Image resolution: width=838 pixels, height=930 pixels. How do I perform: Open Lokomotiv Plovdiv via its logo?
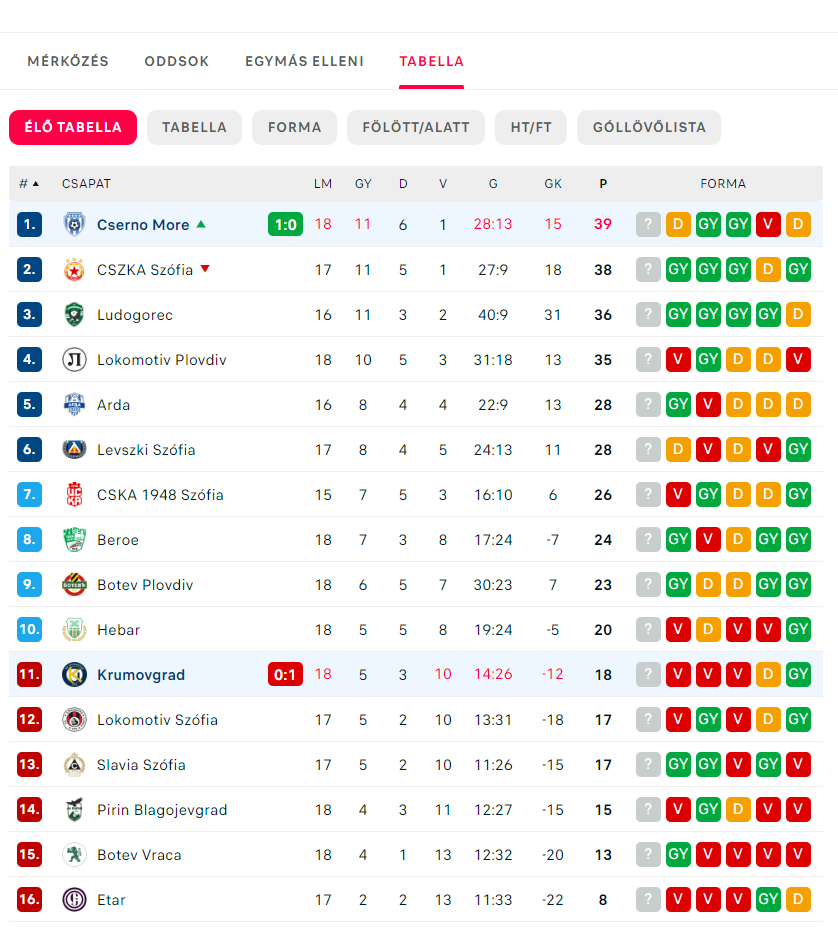(x=74, y=360)
